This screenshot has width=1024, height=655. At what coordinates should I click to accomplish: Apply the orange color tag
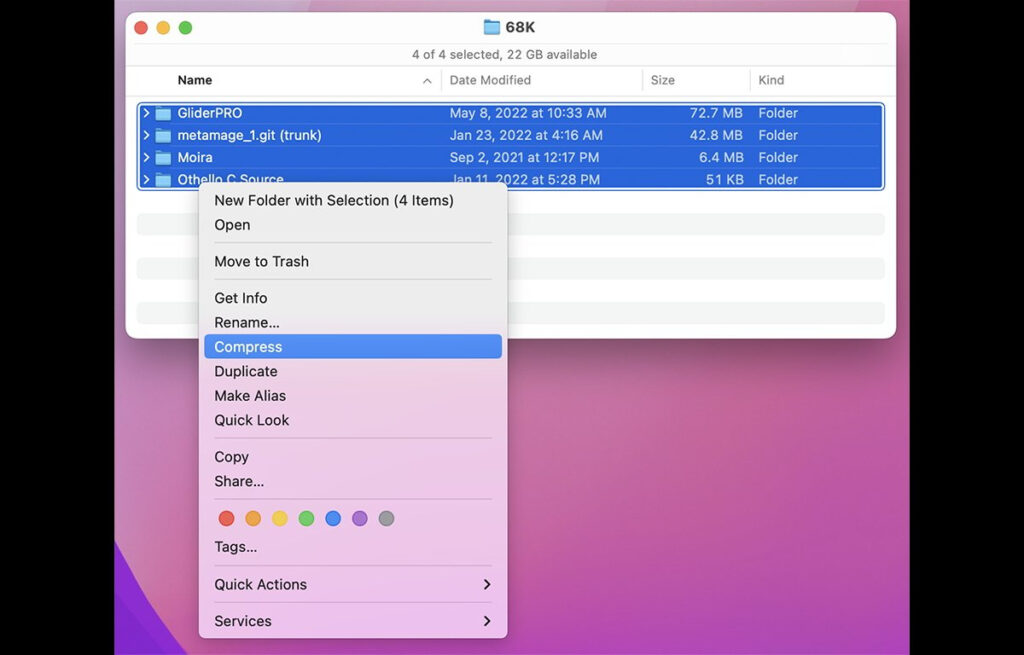click(x=253, y=519)
